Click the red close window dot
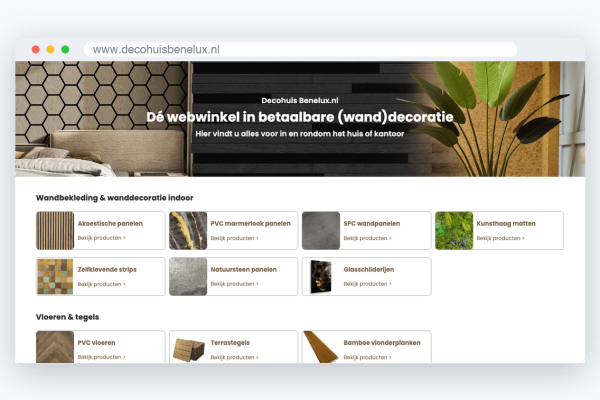The image size is (600, 400). (36, 49)
